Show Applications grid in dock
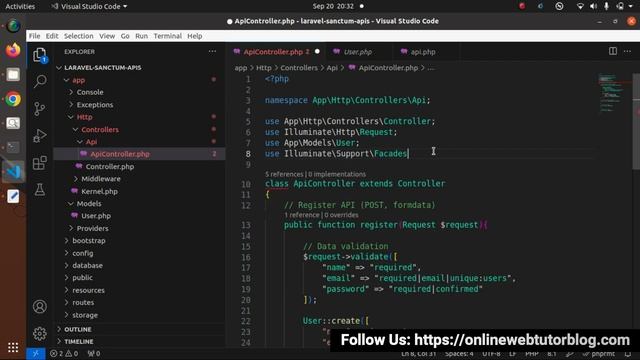 [x=13, y=347]
